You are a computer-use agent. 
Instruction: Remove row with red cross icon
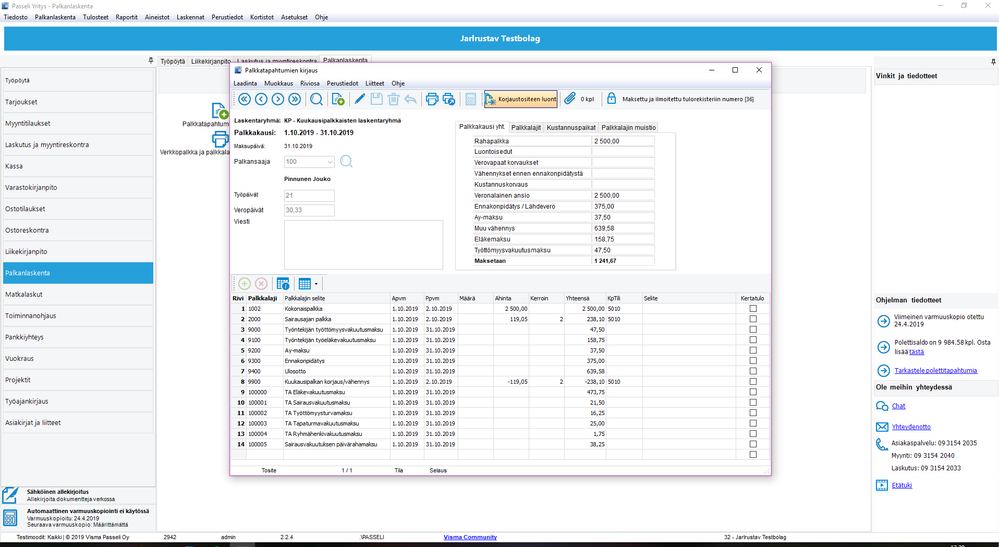point(261,284)
